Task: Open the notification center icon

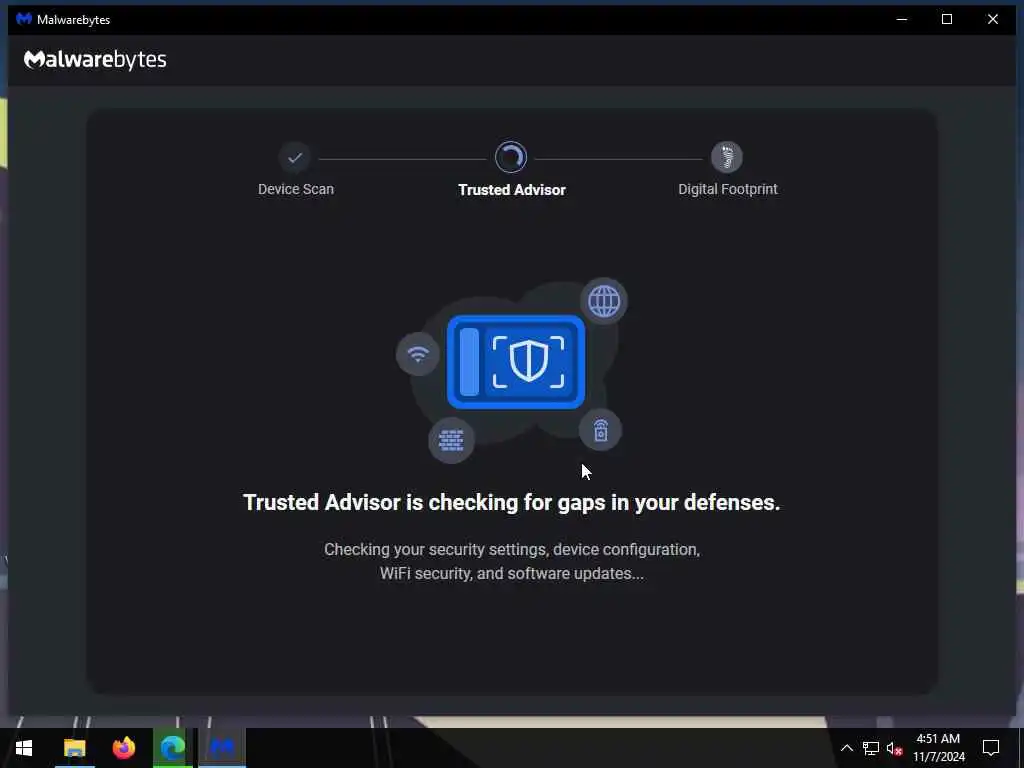Action: click(991, 748)
